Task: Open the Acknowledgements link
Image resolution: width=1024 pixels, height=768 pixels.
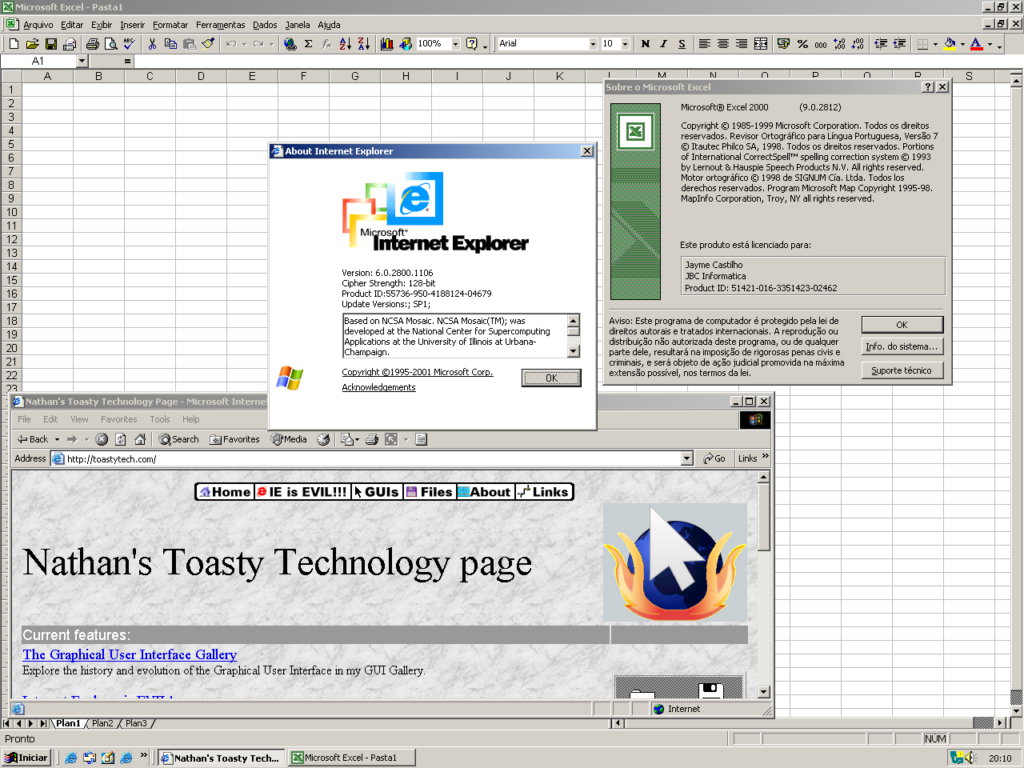Action: [378, 387]
